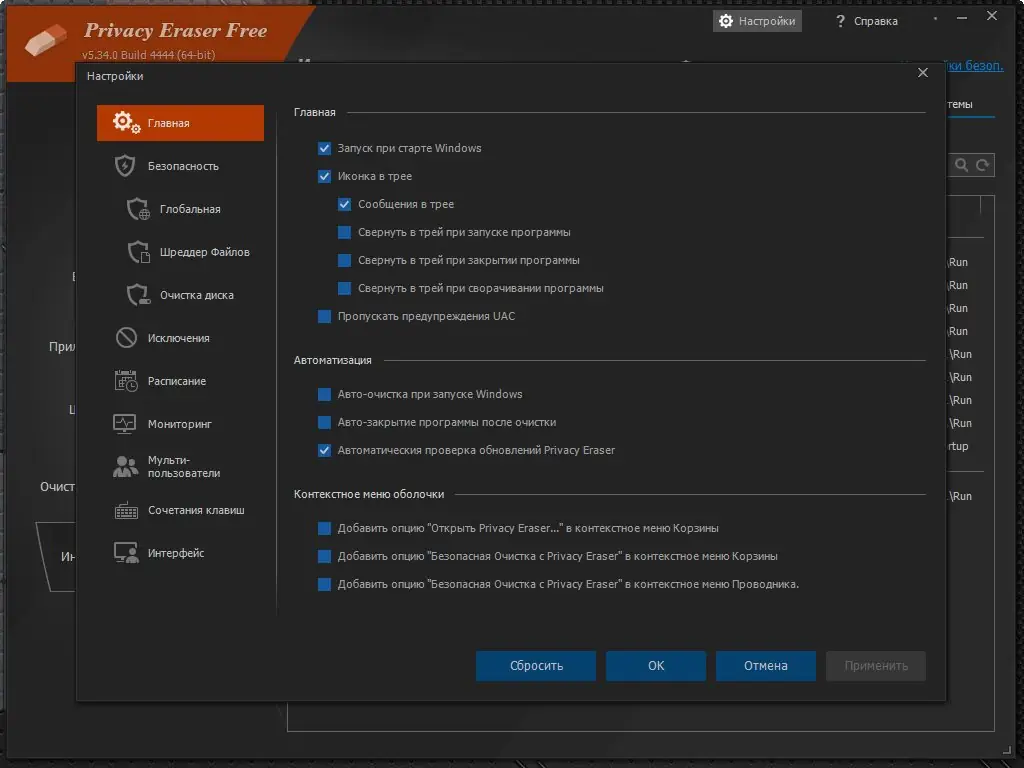This screenshot has width=1024, height=768.
Task: Click the Отмена button
Action: pyautogui.click(x=765, y=665)
